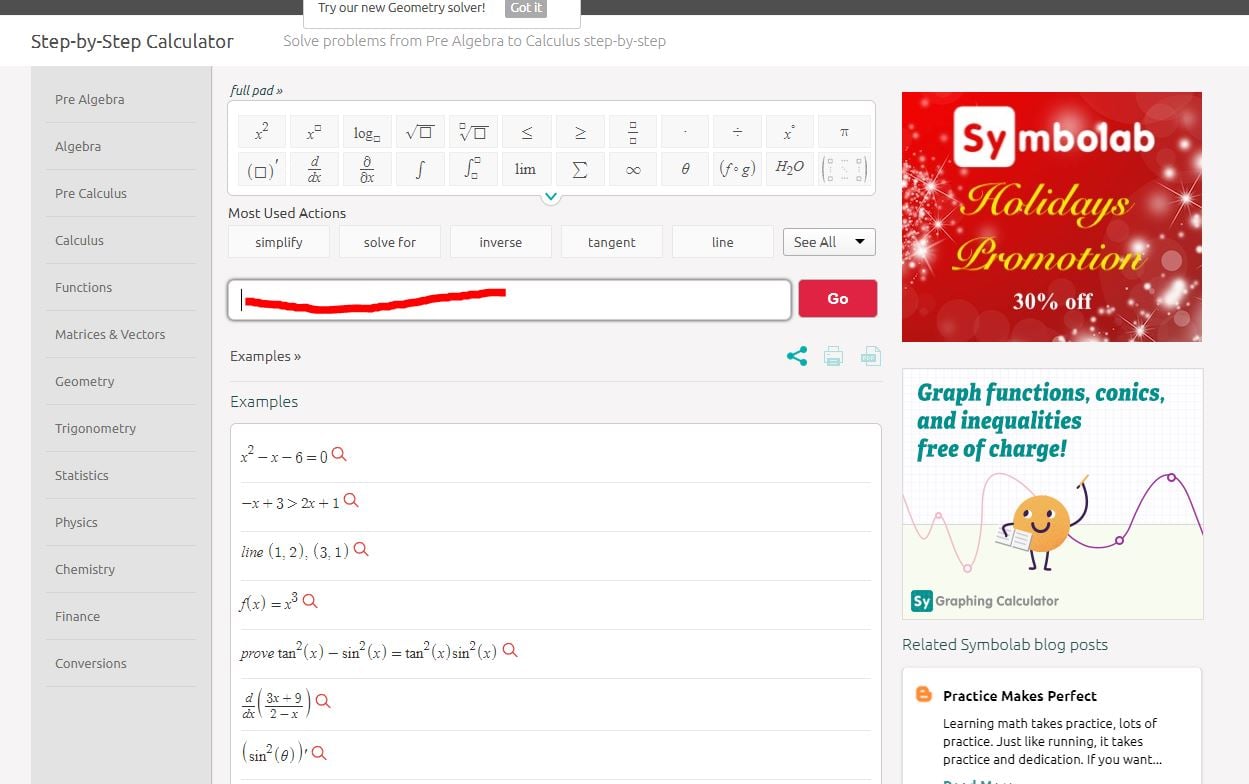The width and height of the screenshot is (1249, 784).
Task: Search the f(x)=x³ example
Action: [310, 601]
